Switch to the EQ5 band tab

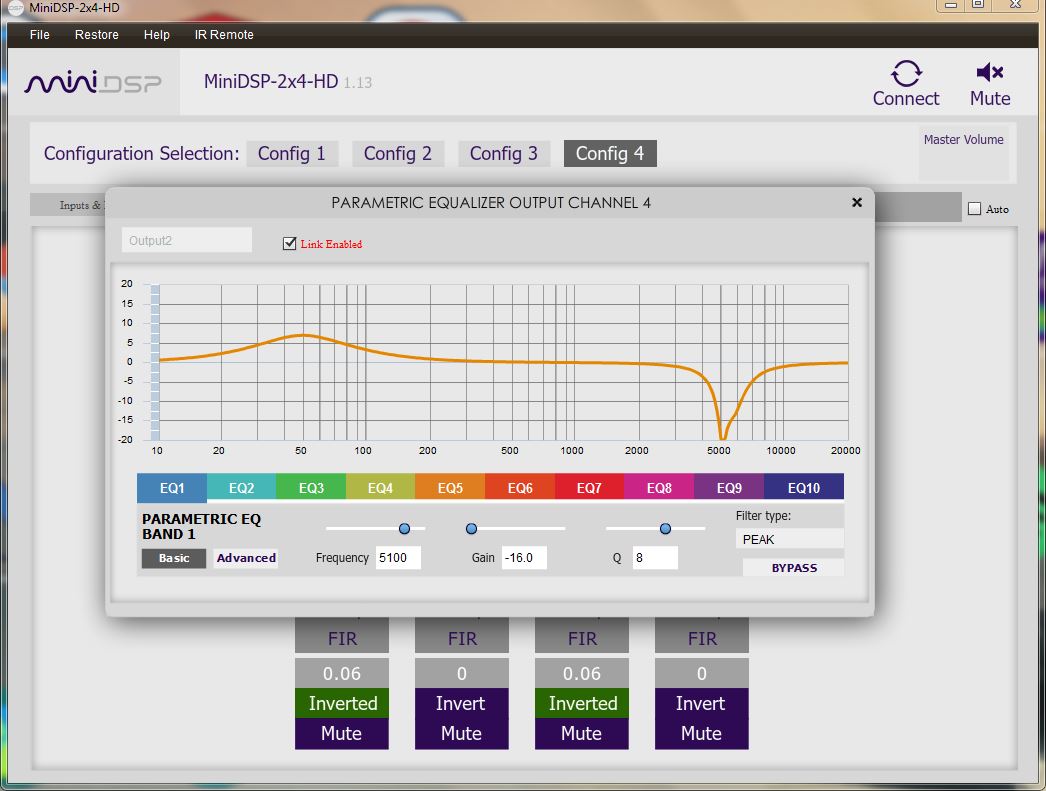450,488
